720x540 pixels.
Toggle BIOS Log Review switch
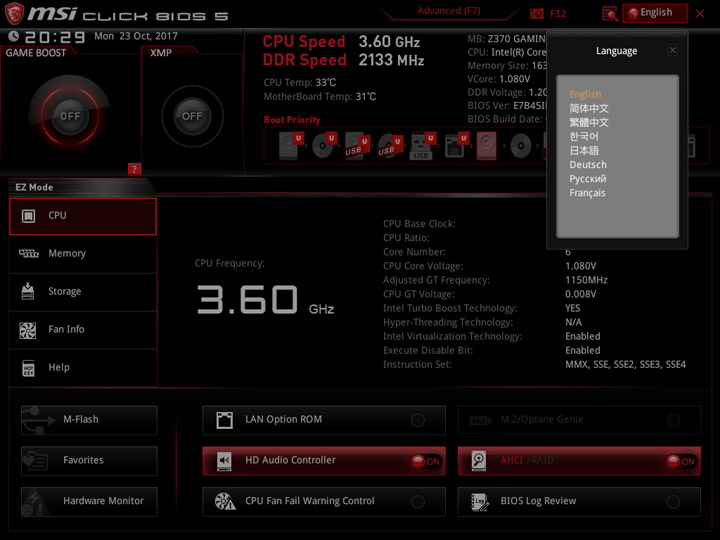[673, 502]
